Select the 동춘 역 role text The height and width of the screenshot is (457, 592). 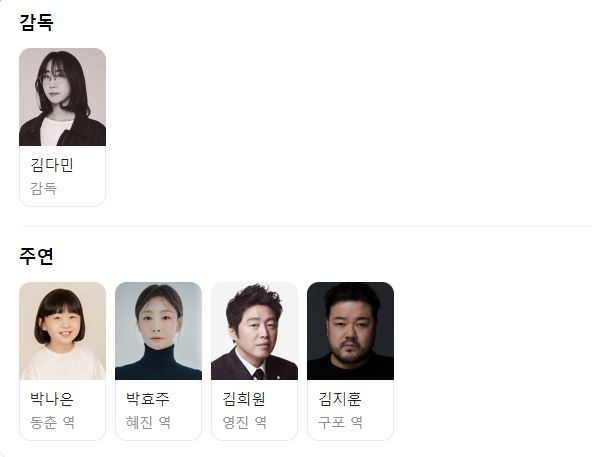click(x=52, y=422)
